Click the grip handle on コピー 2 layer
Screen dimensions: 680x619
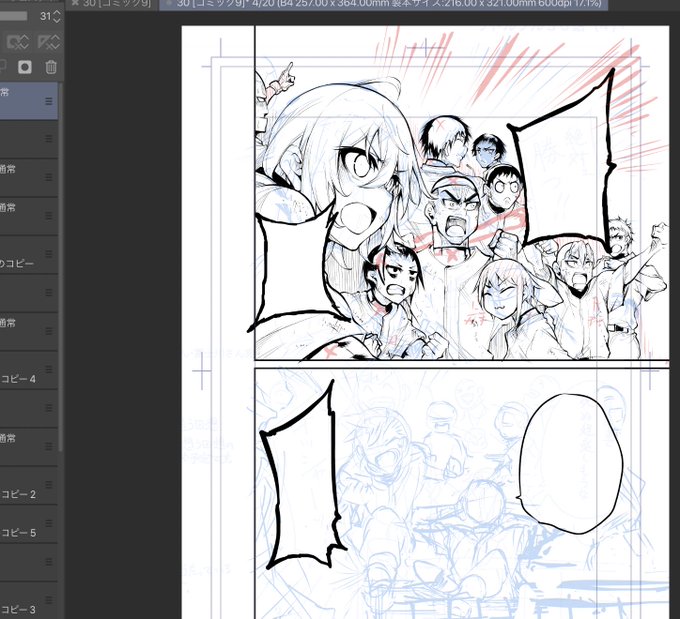click(49, 485)
